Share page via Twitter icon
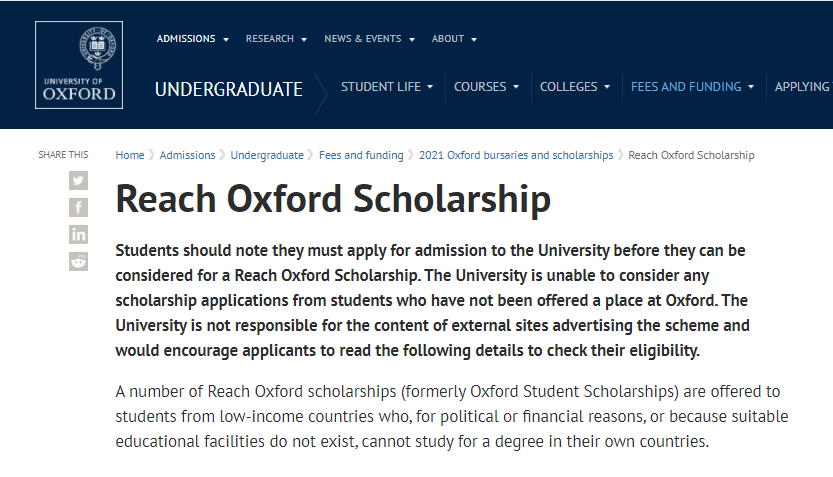 78,181
